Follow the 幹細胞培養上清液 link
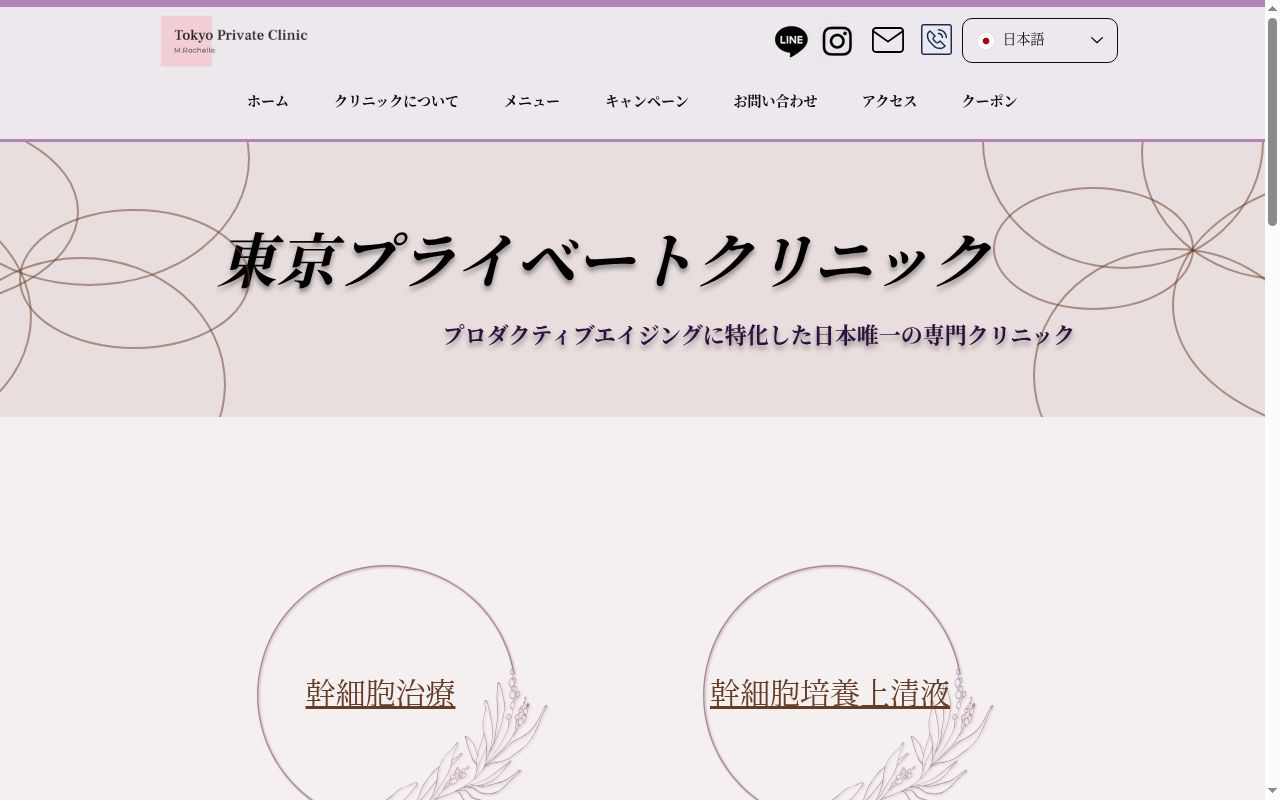Image resolution: width=1280 pixels, height=800 pixels. tap(830, 692)
